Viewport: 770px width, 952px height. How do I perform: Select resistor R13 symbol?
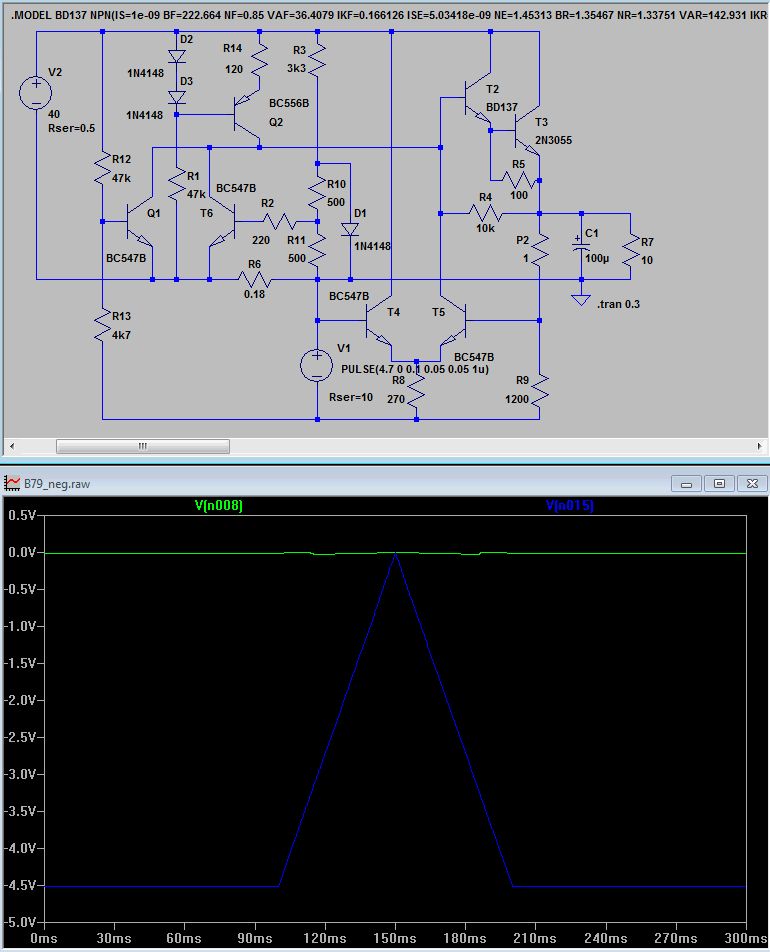102,325
